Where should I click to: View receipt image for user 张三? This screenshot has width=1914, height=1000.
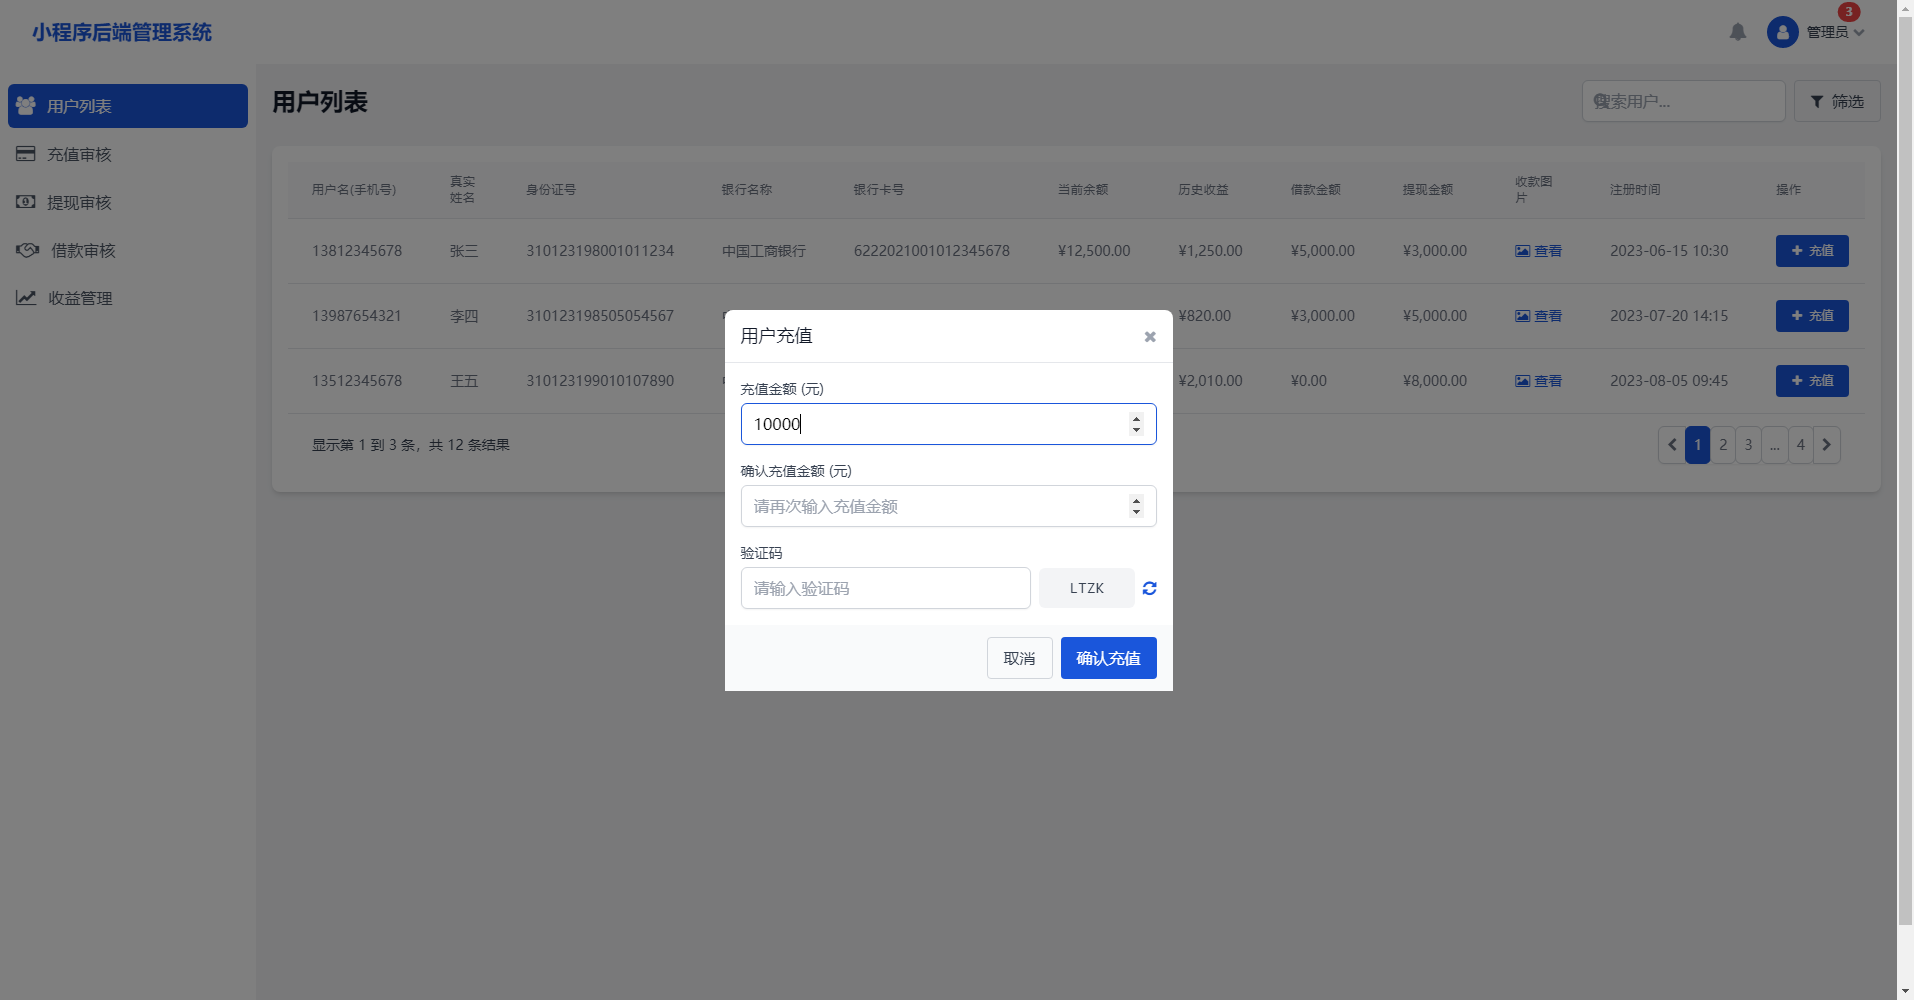(x=1538, y=251)
